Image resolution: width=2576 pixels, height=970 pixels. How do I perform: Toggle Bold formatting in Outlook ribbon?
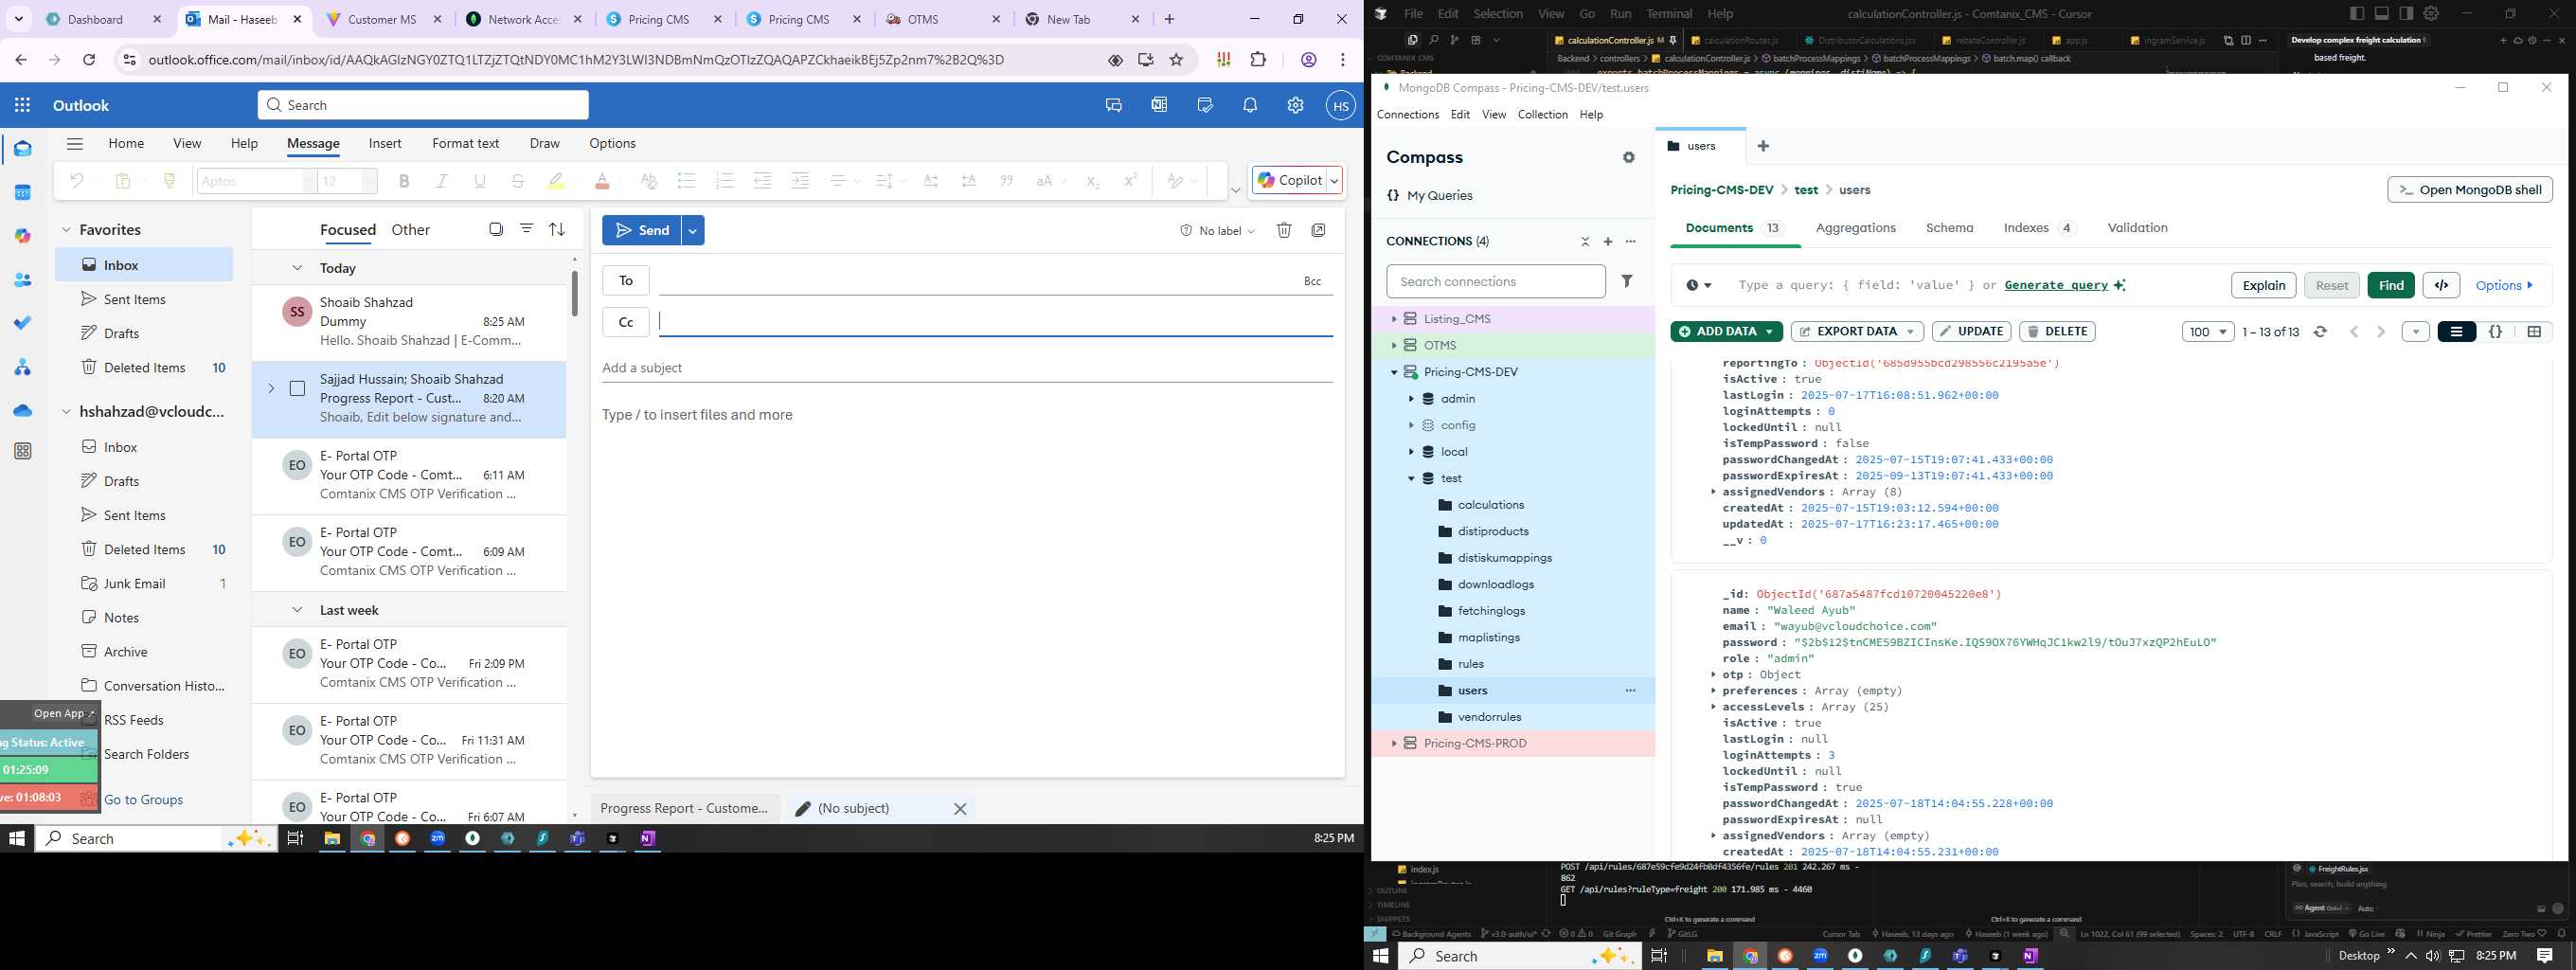point(404,181)
